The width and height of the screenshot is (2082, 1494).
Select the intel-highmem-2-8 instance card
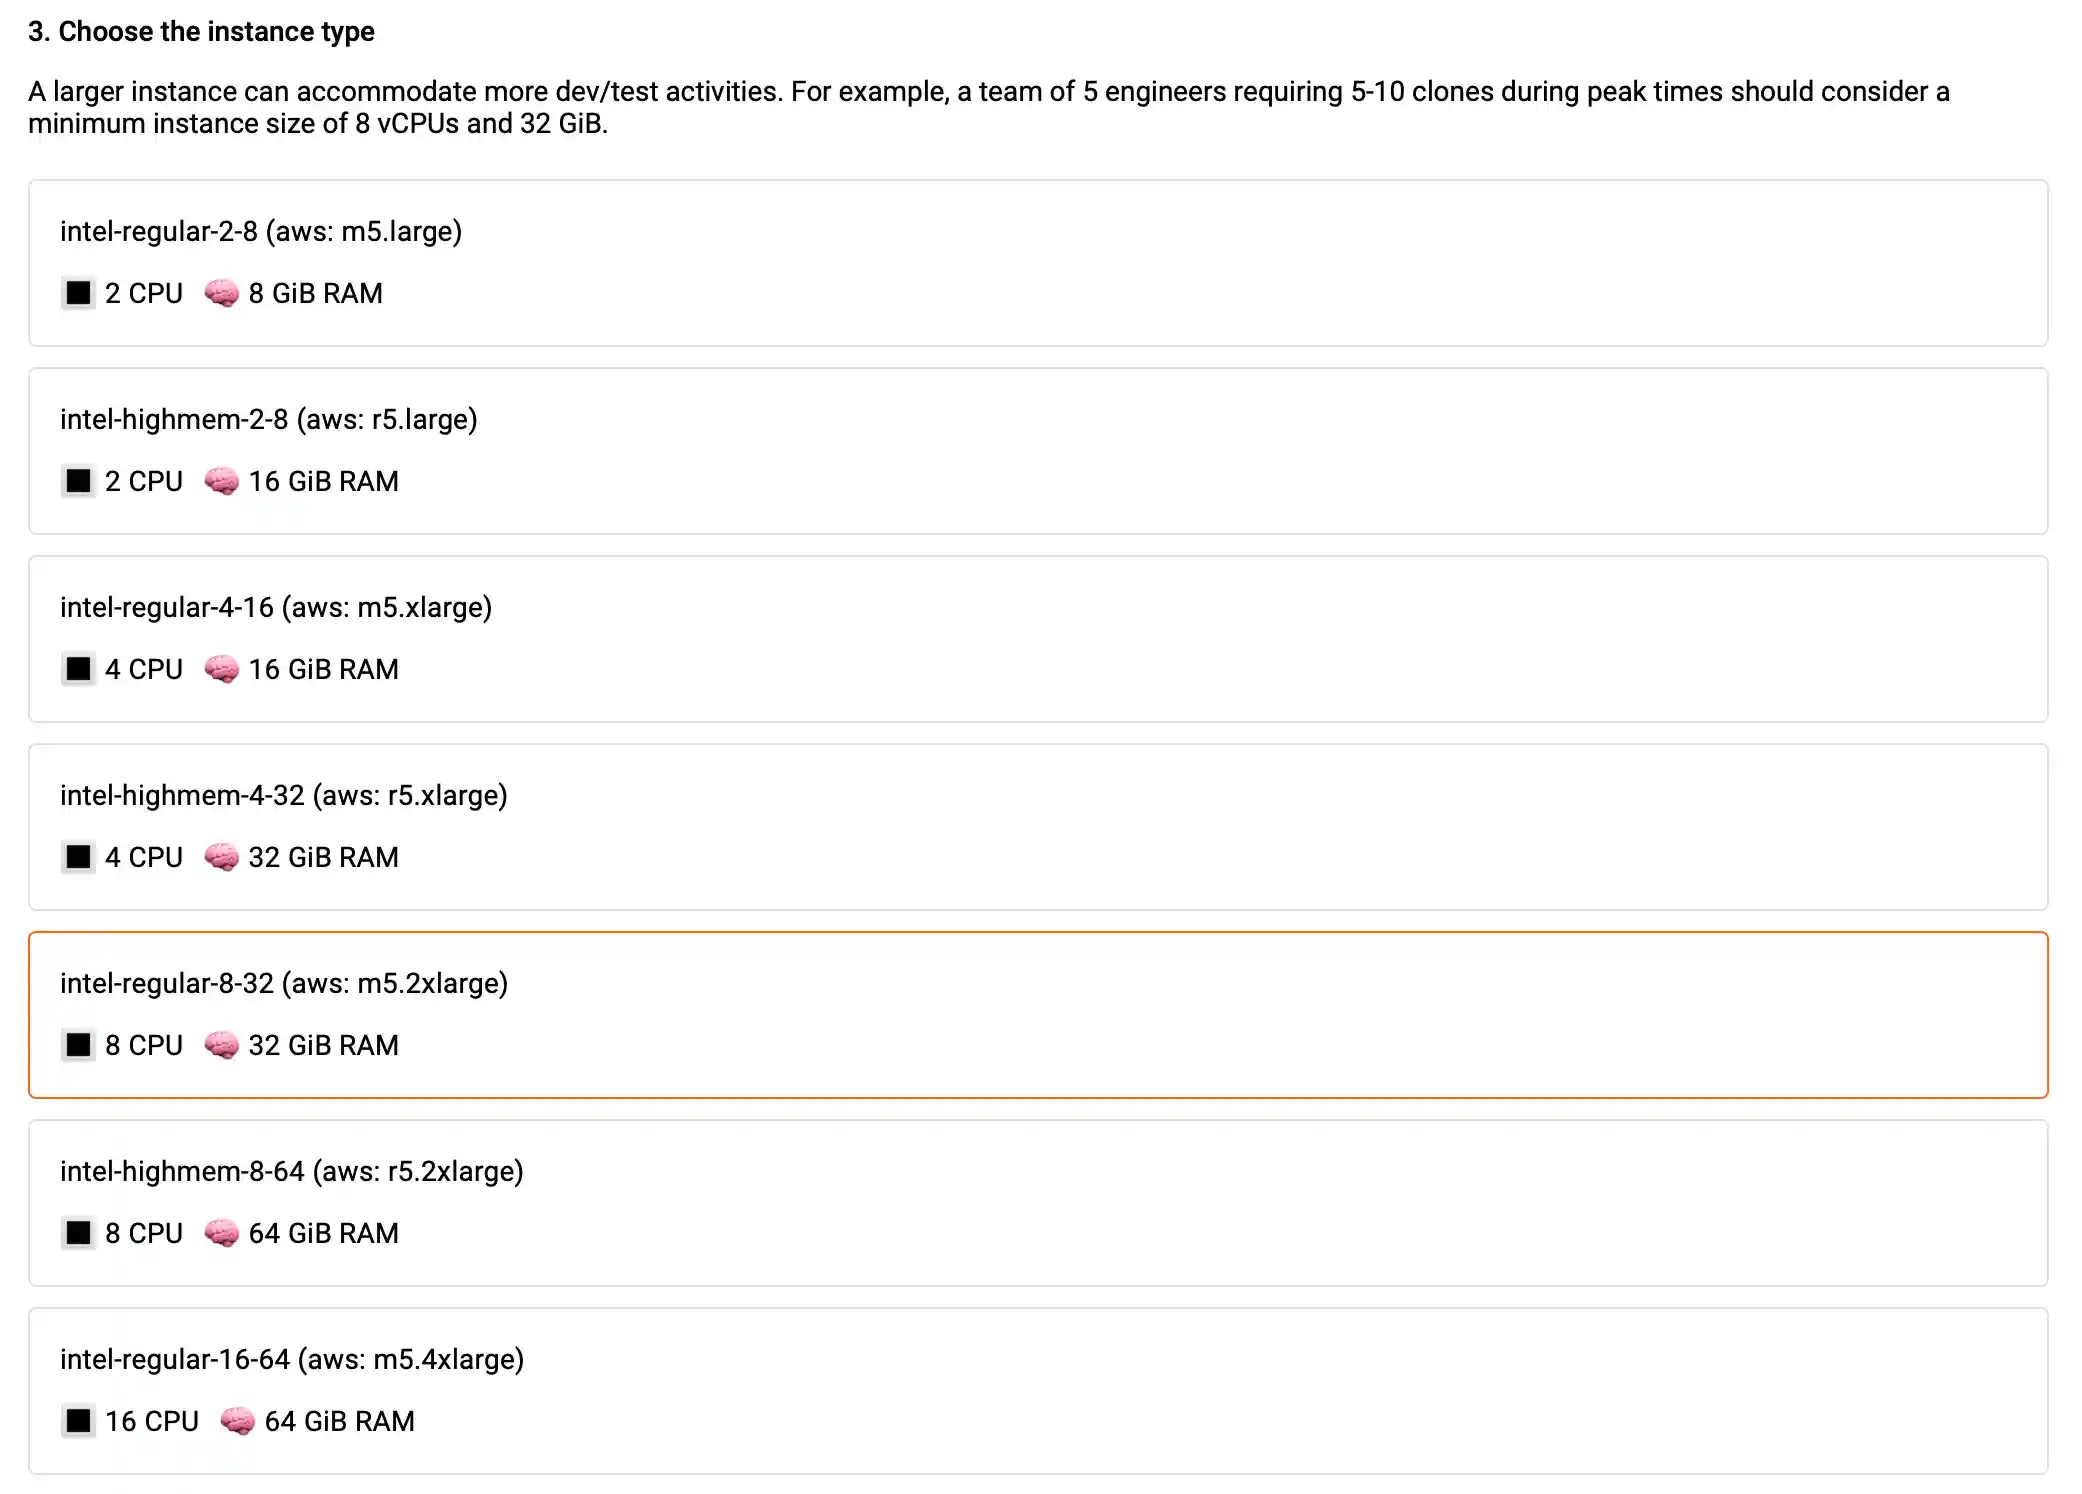pos(1040,452)
